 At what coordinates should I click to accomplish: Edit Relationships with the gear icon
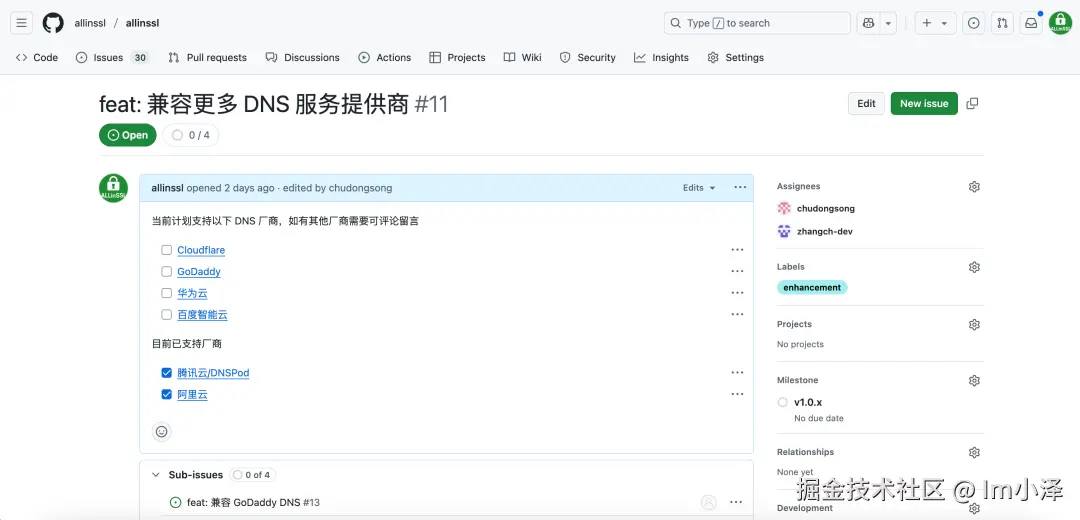[974, 453]
